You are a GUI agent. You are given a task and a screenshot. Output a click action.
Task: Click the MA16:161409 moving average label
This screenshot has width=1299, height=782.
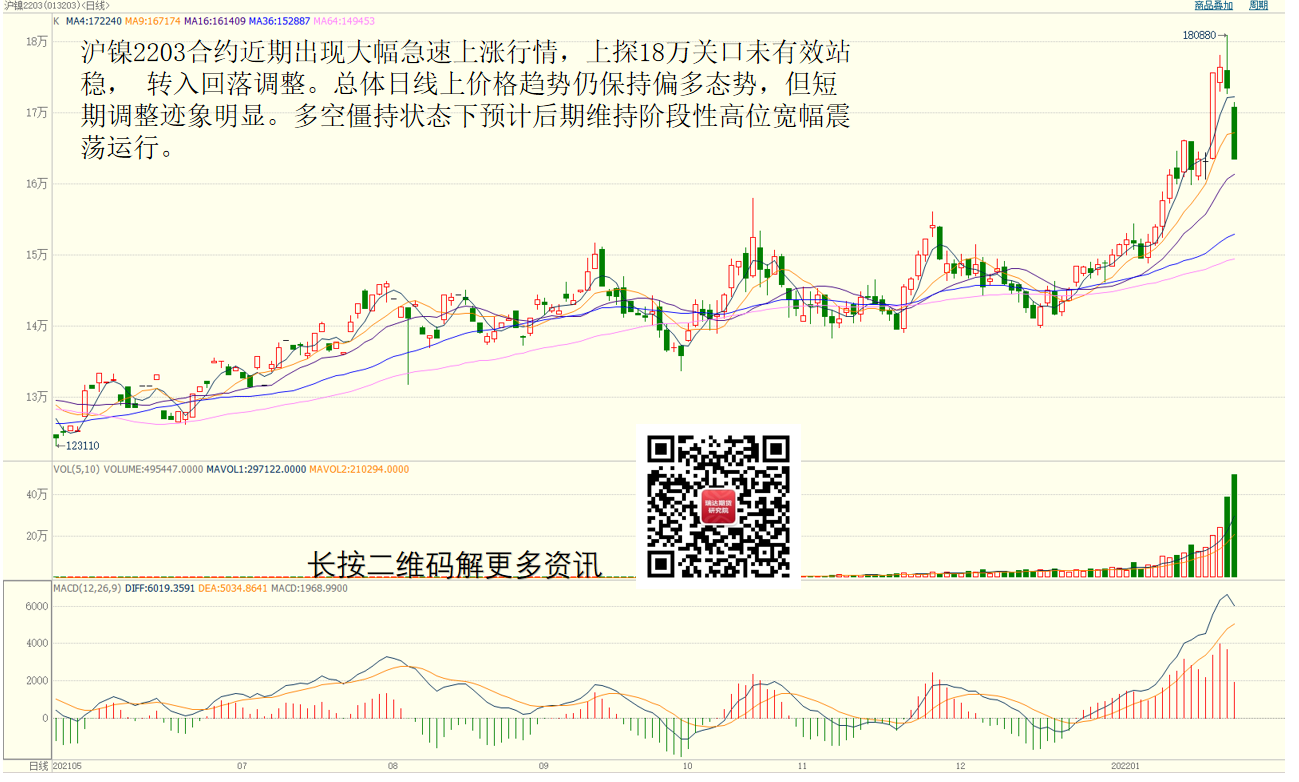point(214,20)
